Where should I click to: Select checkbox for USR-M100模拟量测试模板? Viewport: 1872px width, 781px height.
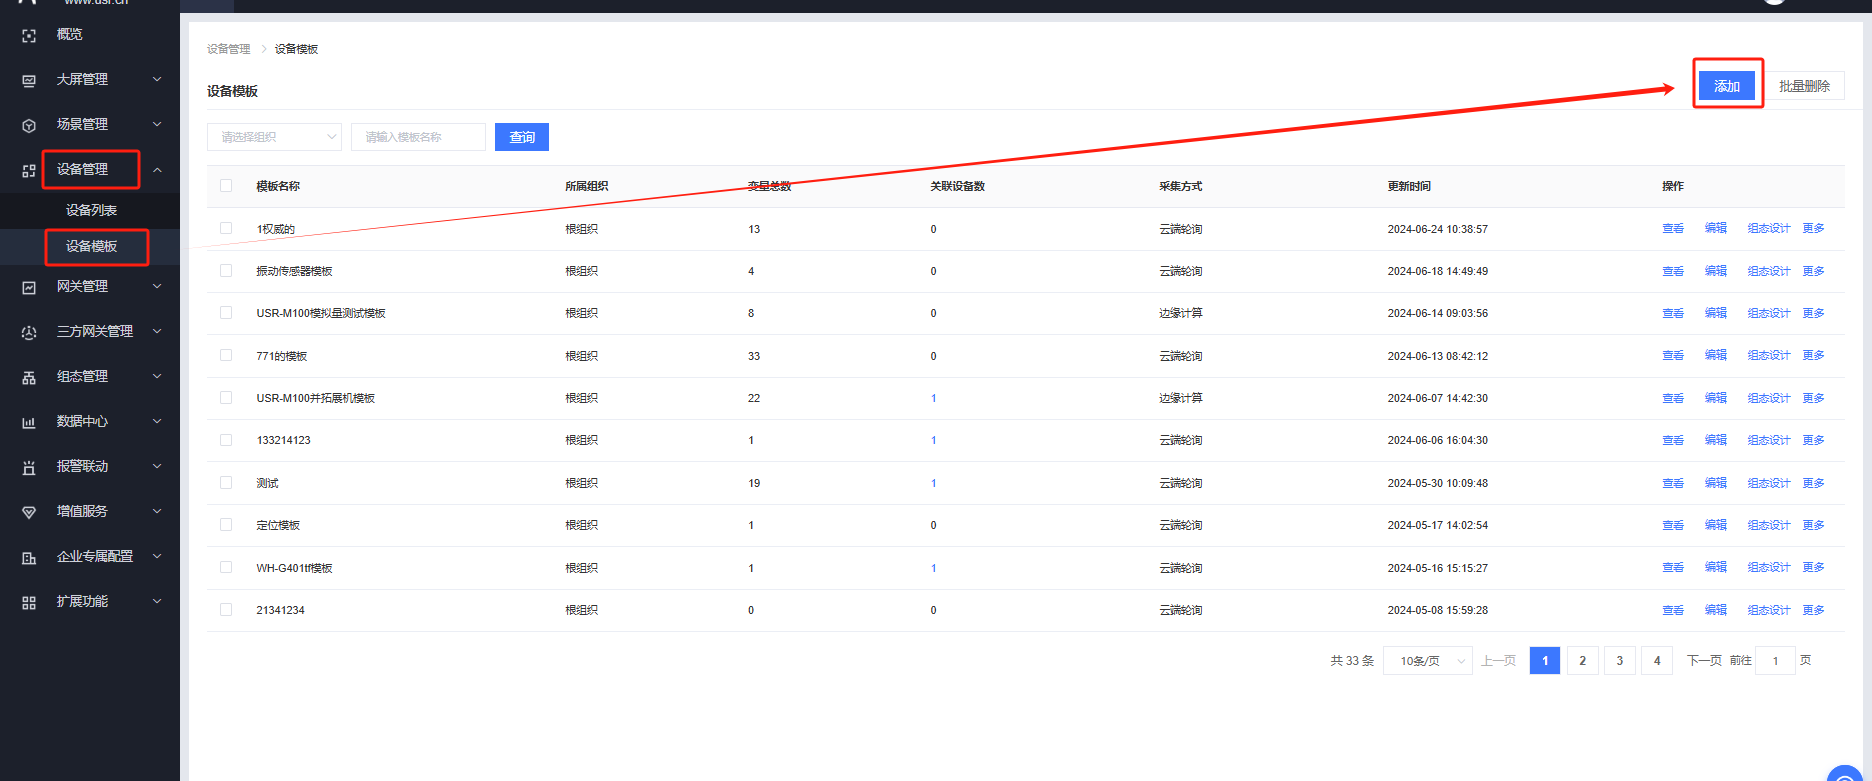tap(226, 312)
